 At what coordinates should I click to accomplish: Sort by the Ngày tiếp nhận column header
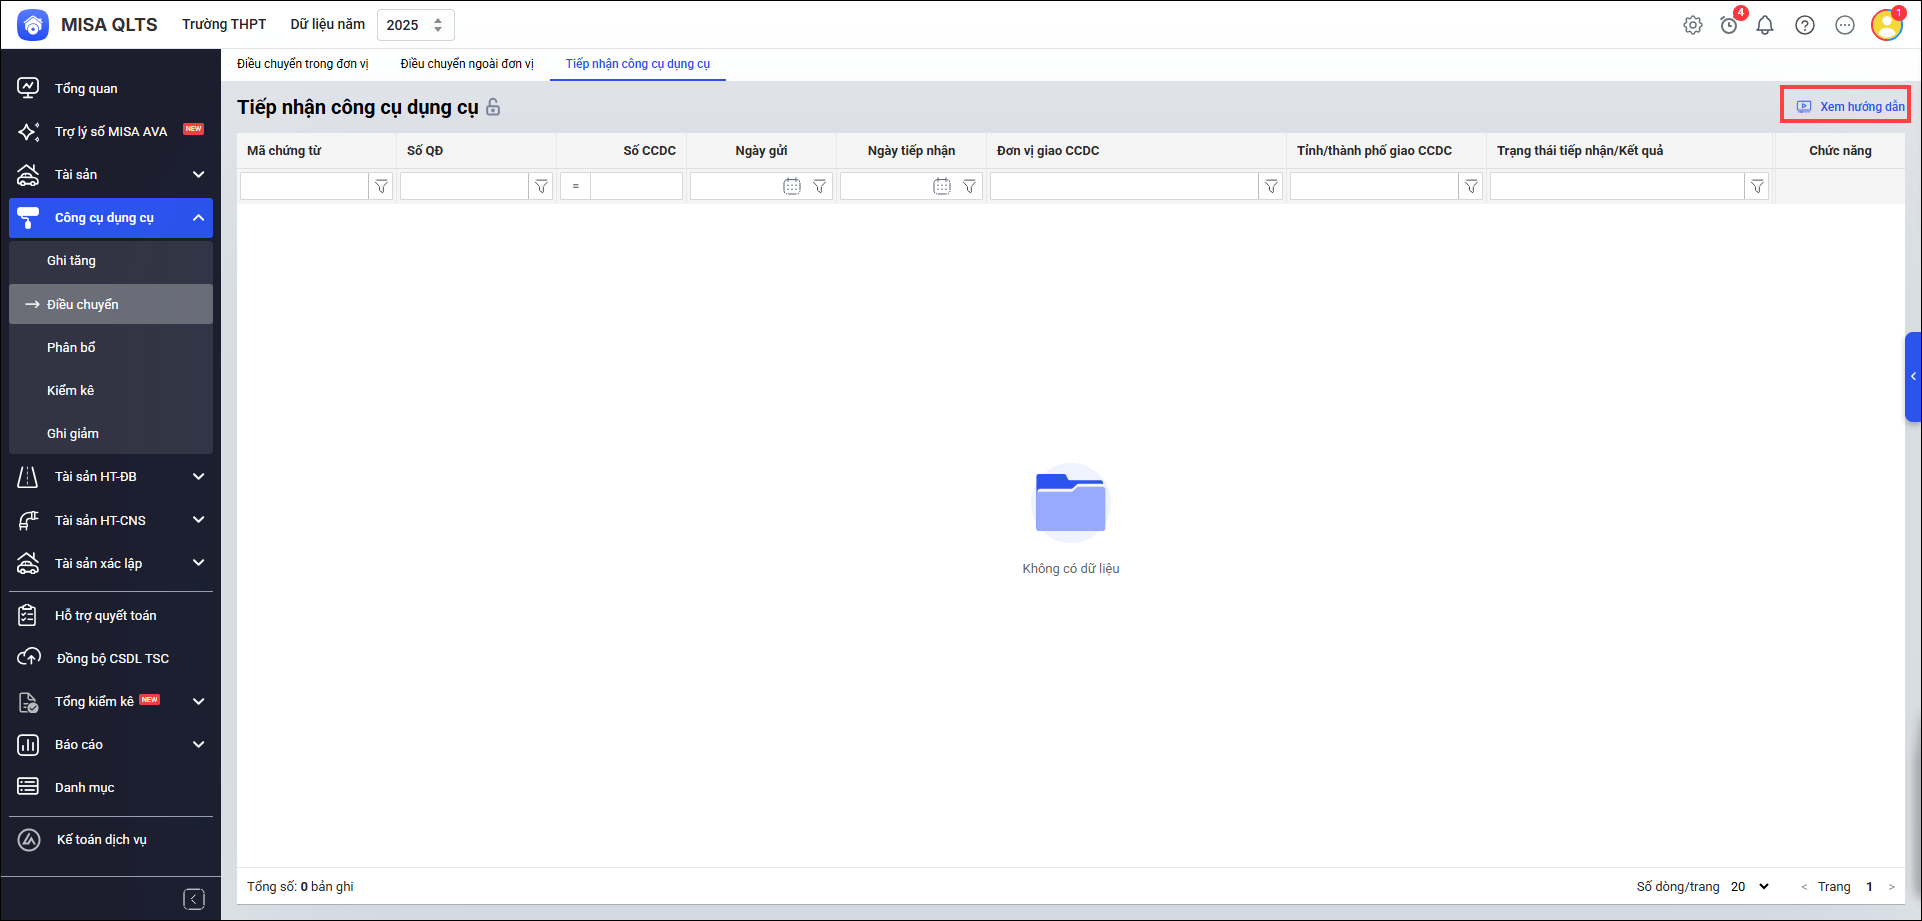[911, 151]
